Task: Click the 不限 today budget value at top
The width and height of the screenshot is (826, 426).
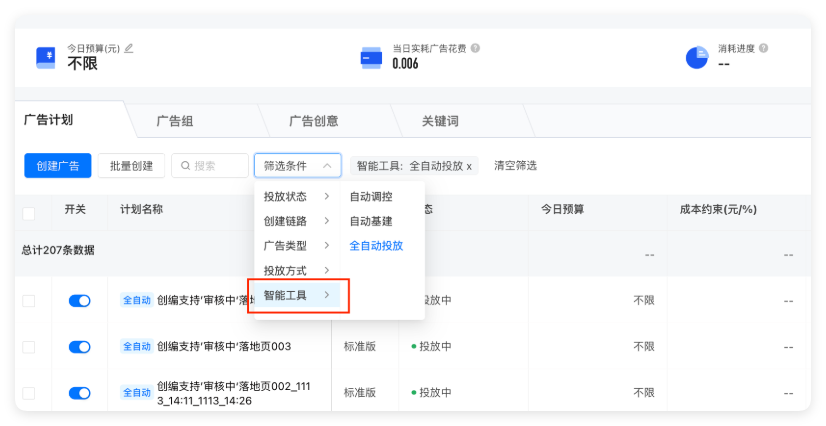Action: [82, 64]
